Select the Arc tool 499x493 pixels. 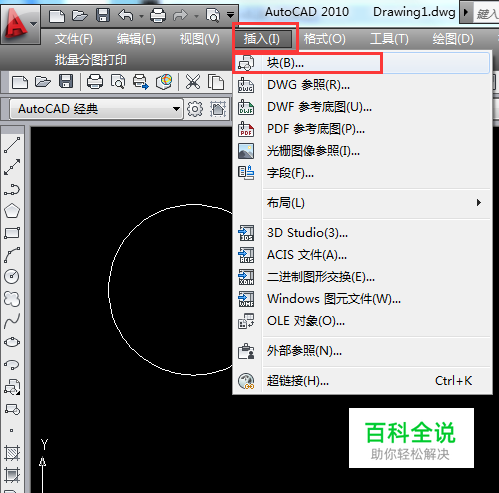coord(12,255)
